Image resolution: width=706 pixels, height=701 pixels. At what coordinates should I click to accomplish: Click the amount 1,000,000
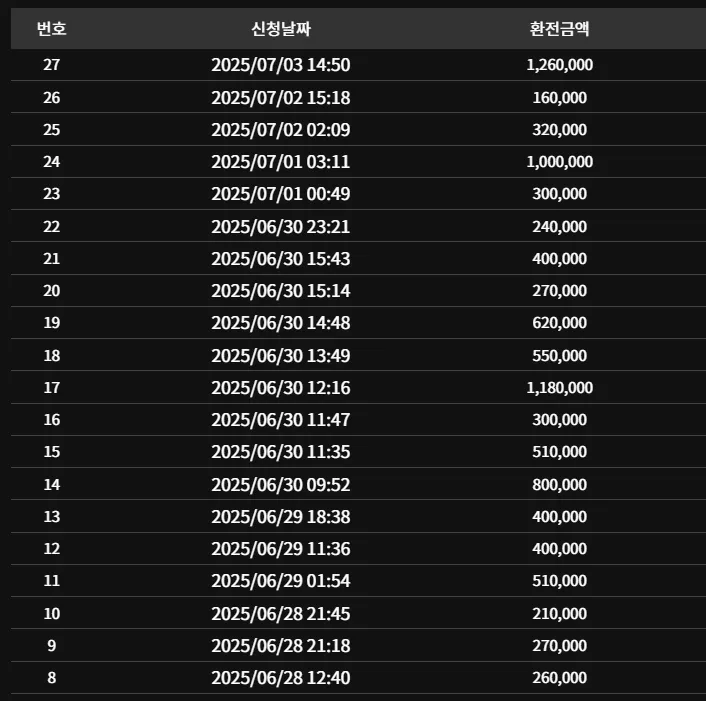click(x=560, y=162)
